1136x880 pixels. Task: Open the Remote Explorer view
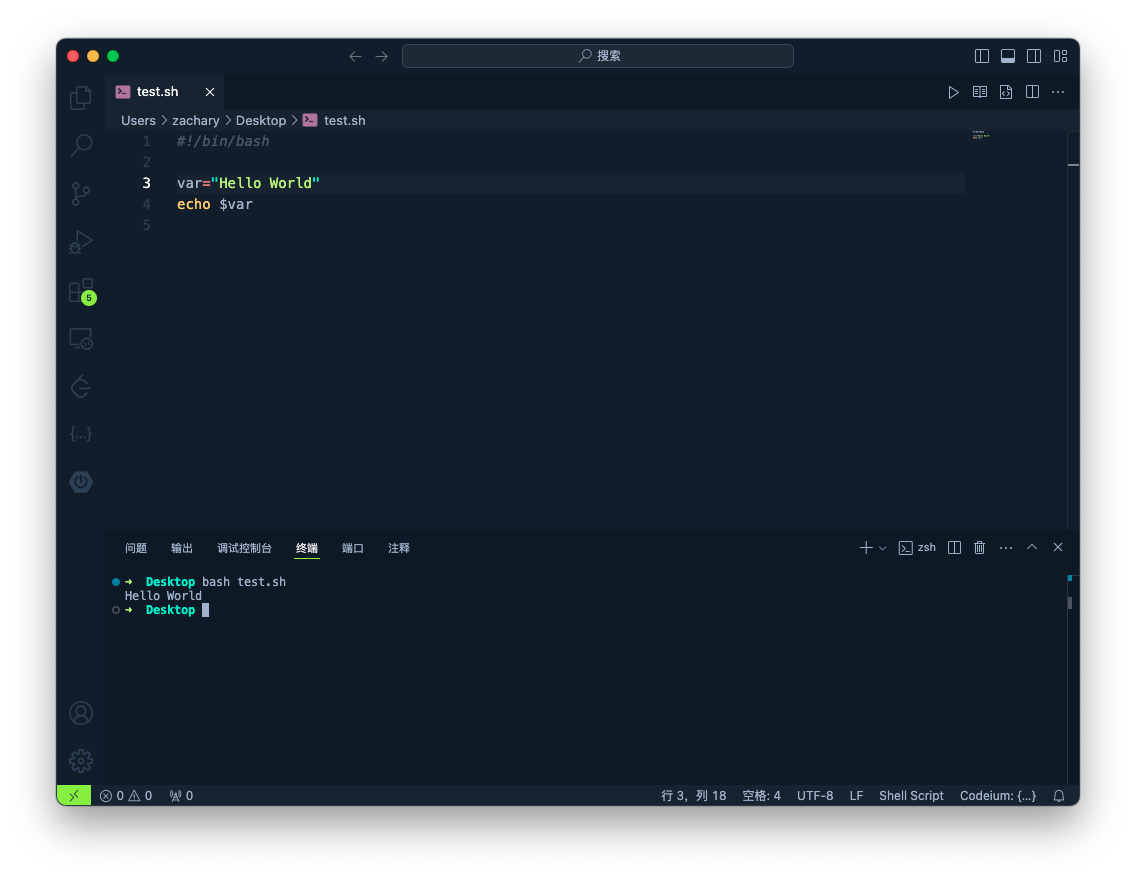(x=81, y=338)
